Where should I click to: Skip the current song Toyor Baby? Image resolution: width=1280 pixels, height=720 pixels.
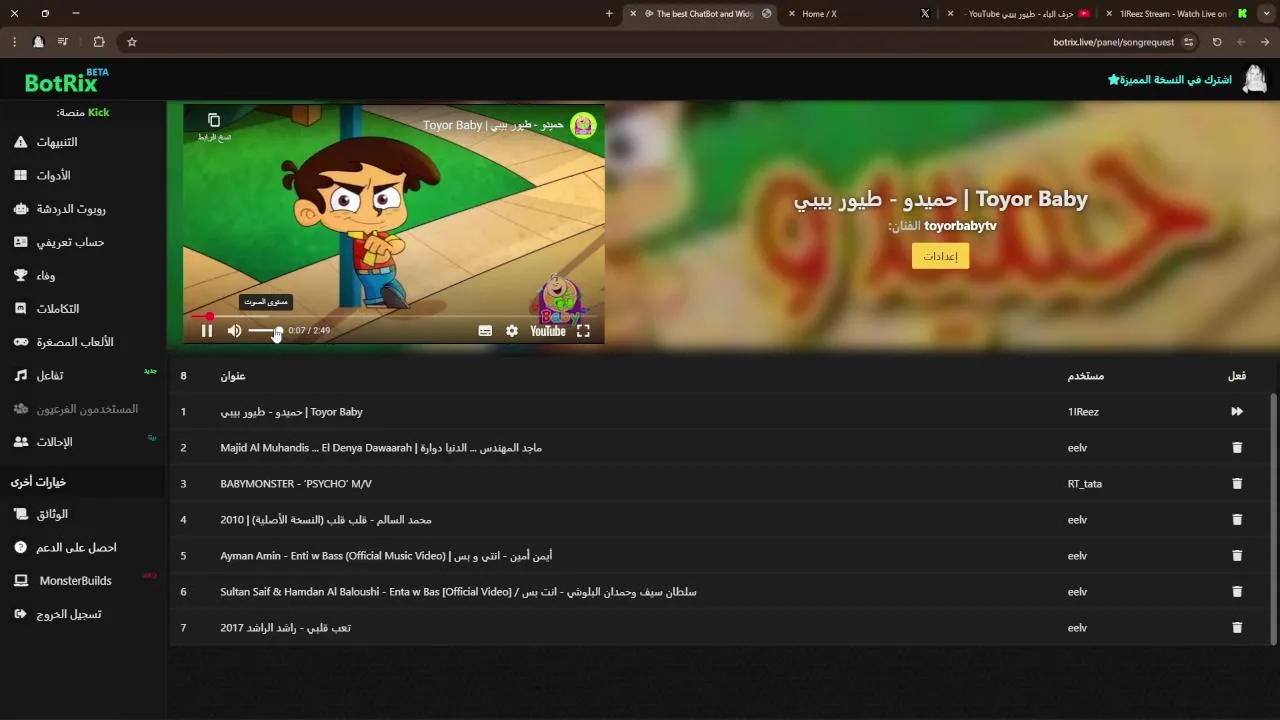[1237, 412]
